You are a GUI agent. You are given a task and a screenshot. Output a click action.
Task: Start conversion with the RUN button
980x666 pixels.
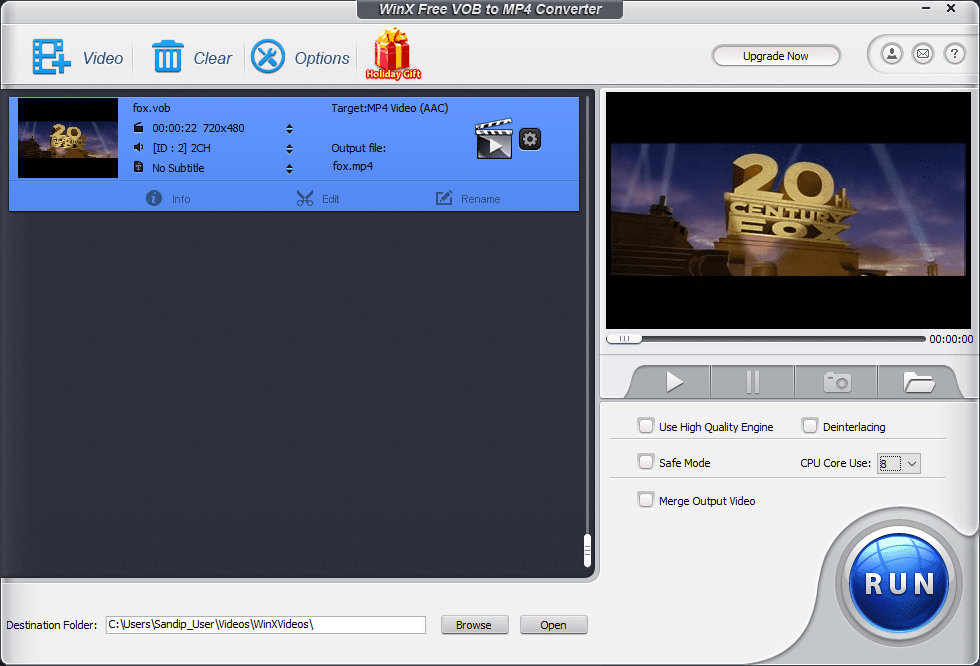899,584
